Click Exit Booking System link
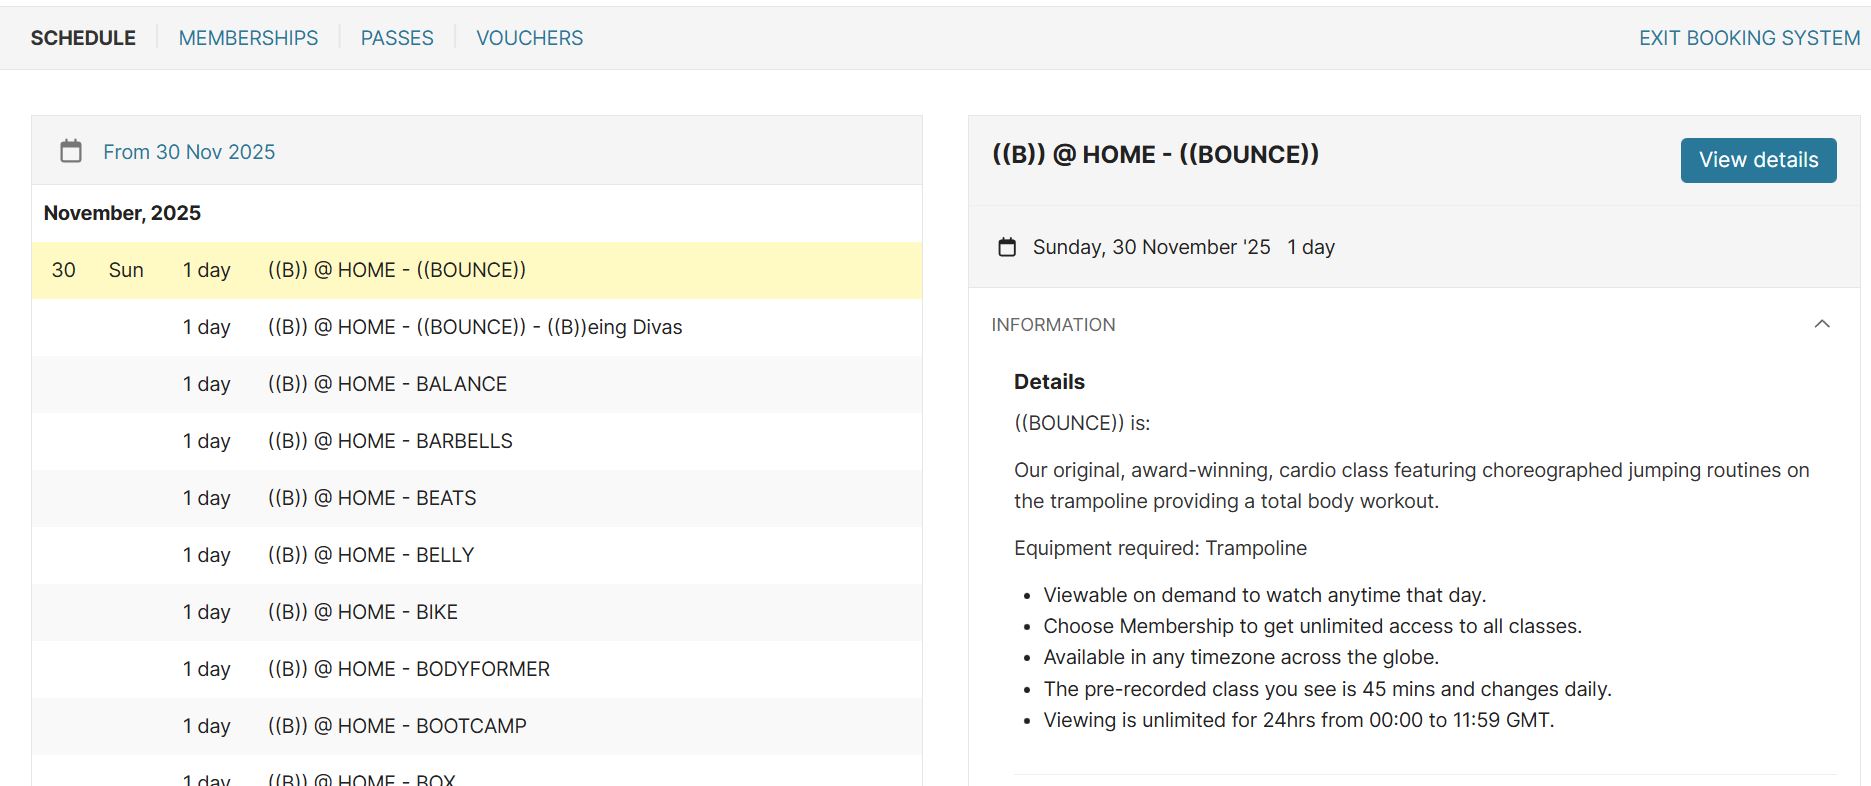This screenshot has width=1871, height=786. click(x=1749, y=38)
